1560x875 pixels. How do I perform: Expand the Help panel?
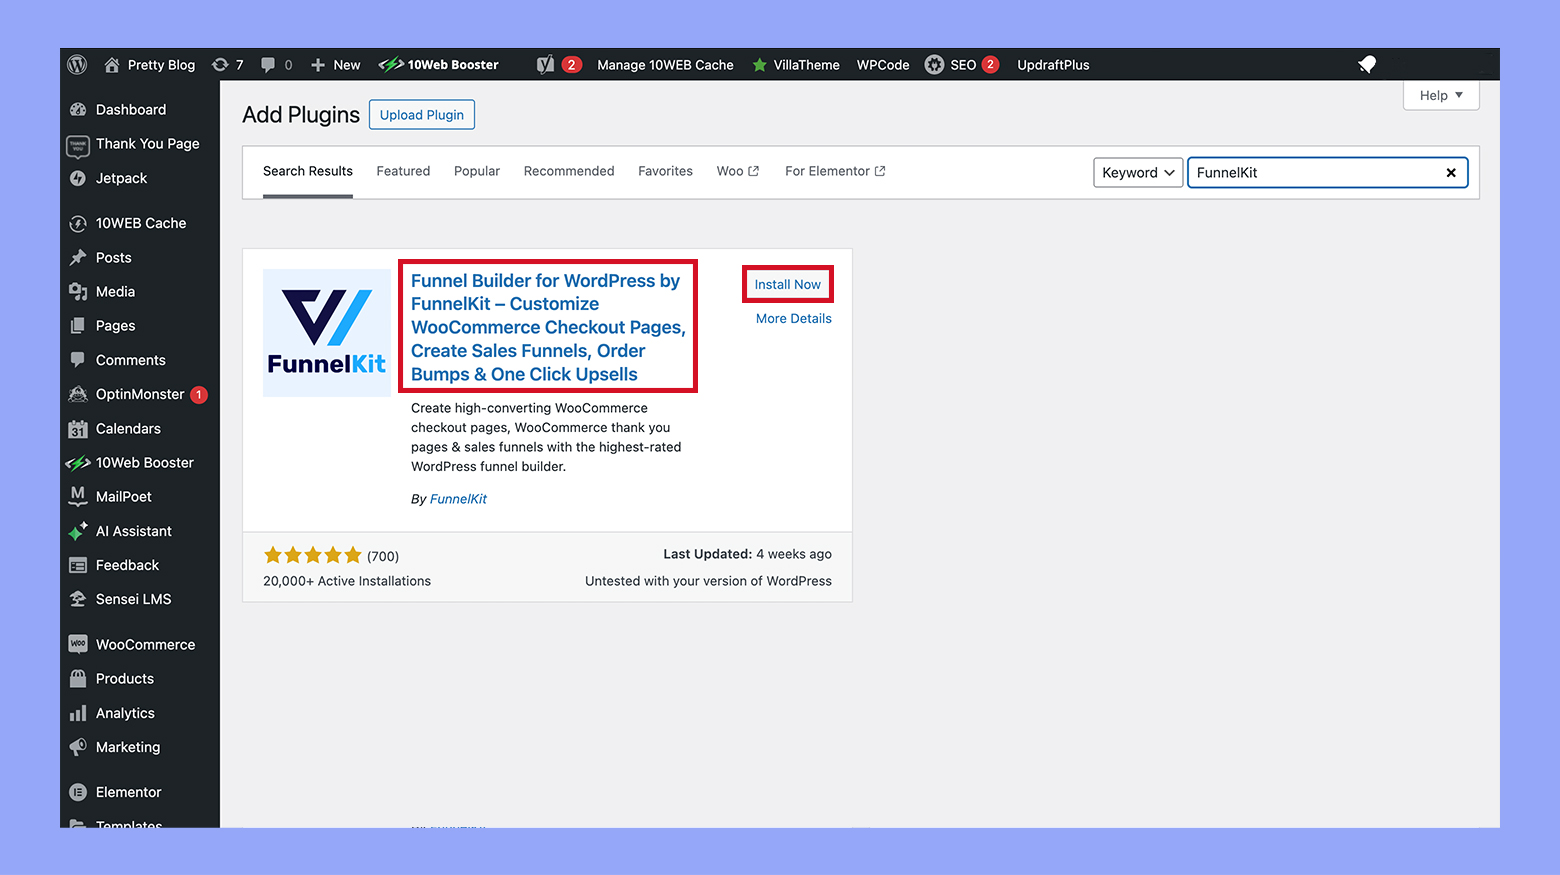click(1440, 95)
